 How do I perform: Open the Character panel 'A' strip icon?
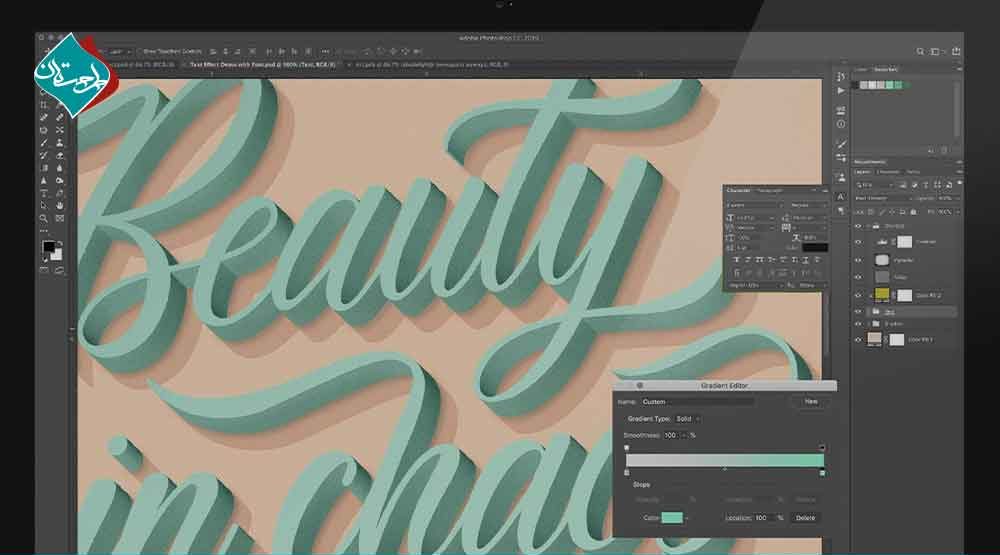pos(841,196)
